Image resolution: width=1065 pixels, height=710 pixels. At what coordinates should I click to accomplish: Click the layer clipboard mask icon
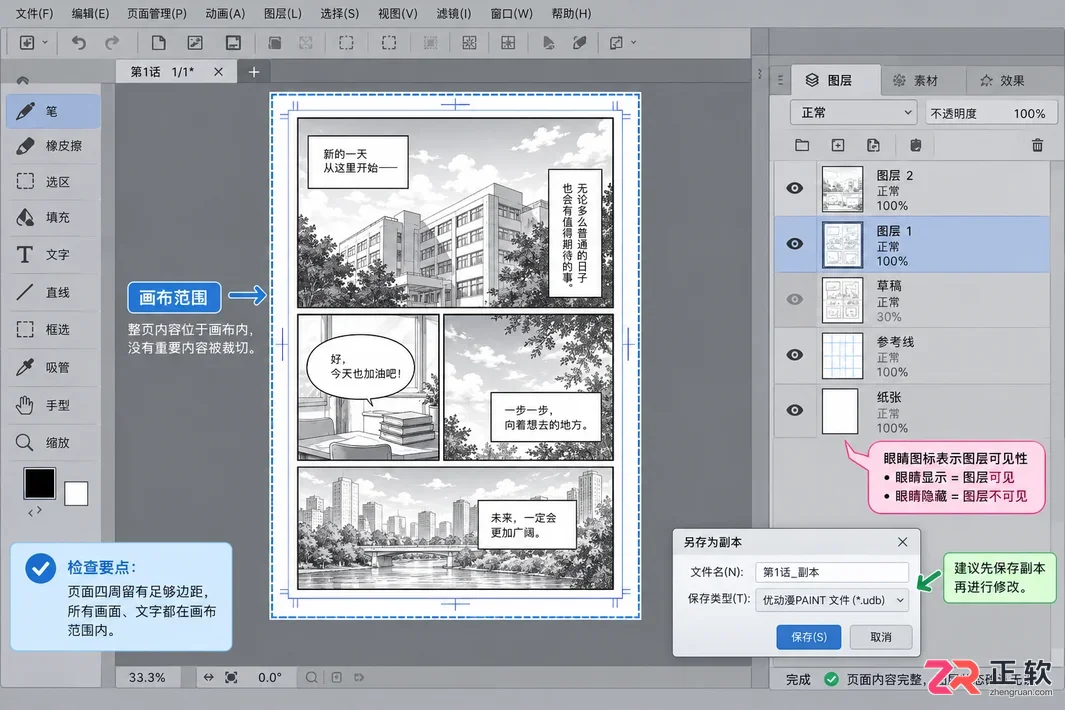click(916, 145)
